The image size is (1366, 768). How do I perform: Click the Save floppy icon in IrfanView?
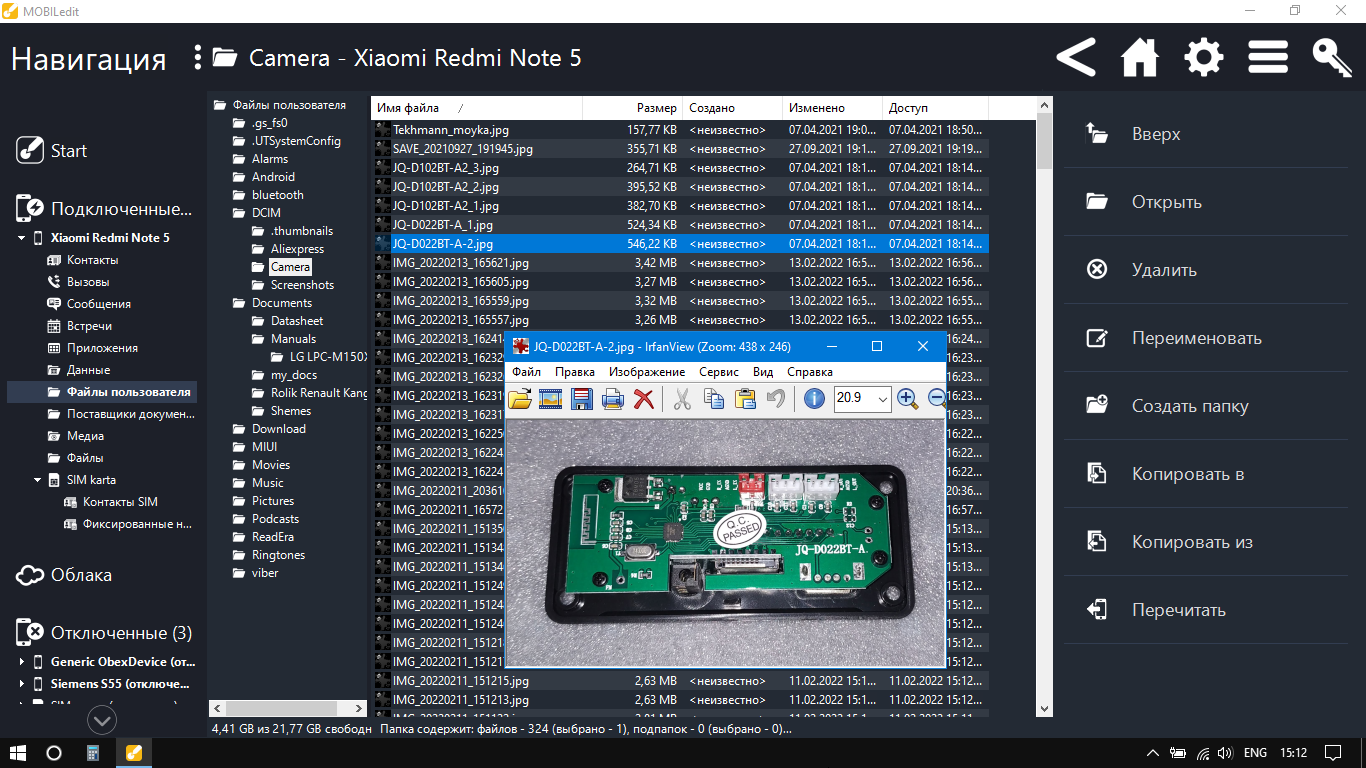tap(582, 399)
